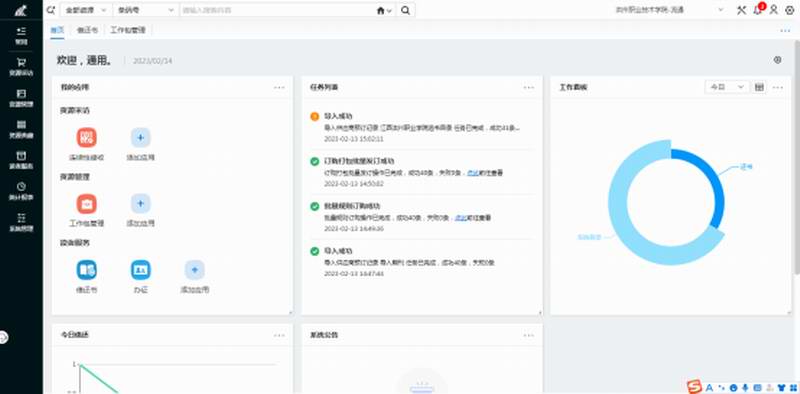
Task: Open the first search scope dropdown
Action: coord(86,10)
